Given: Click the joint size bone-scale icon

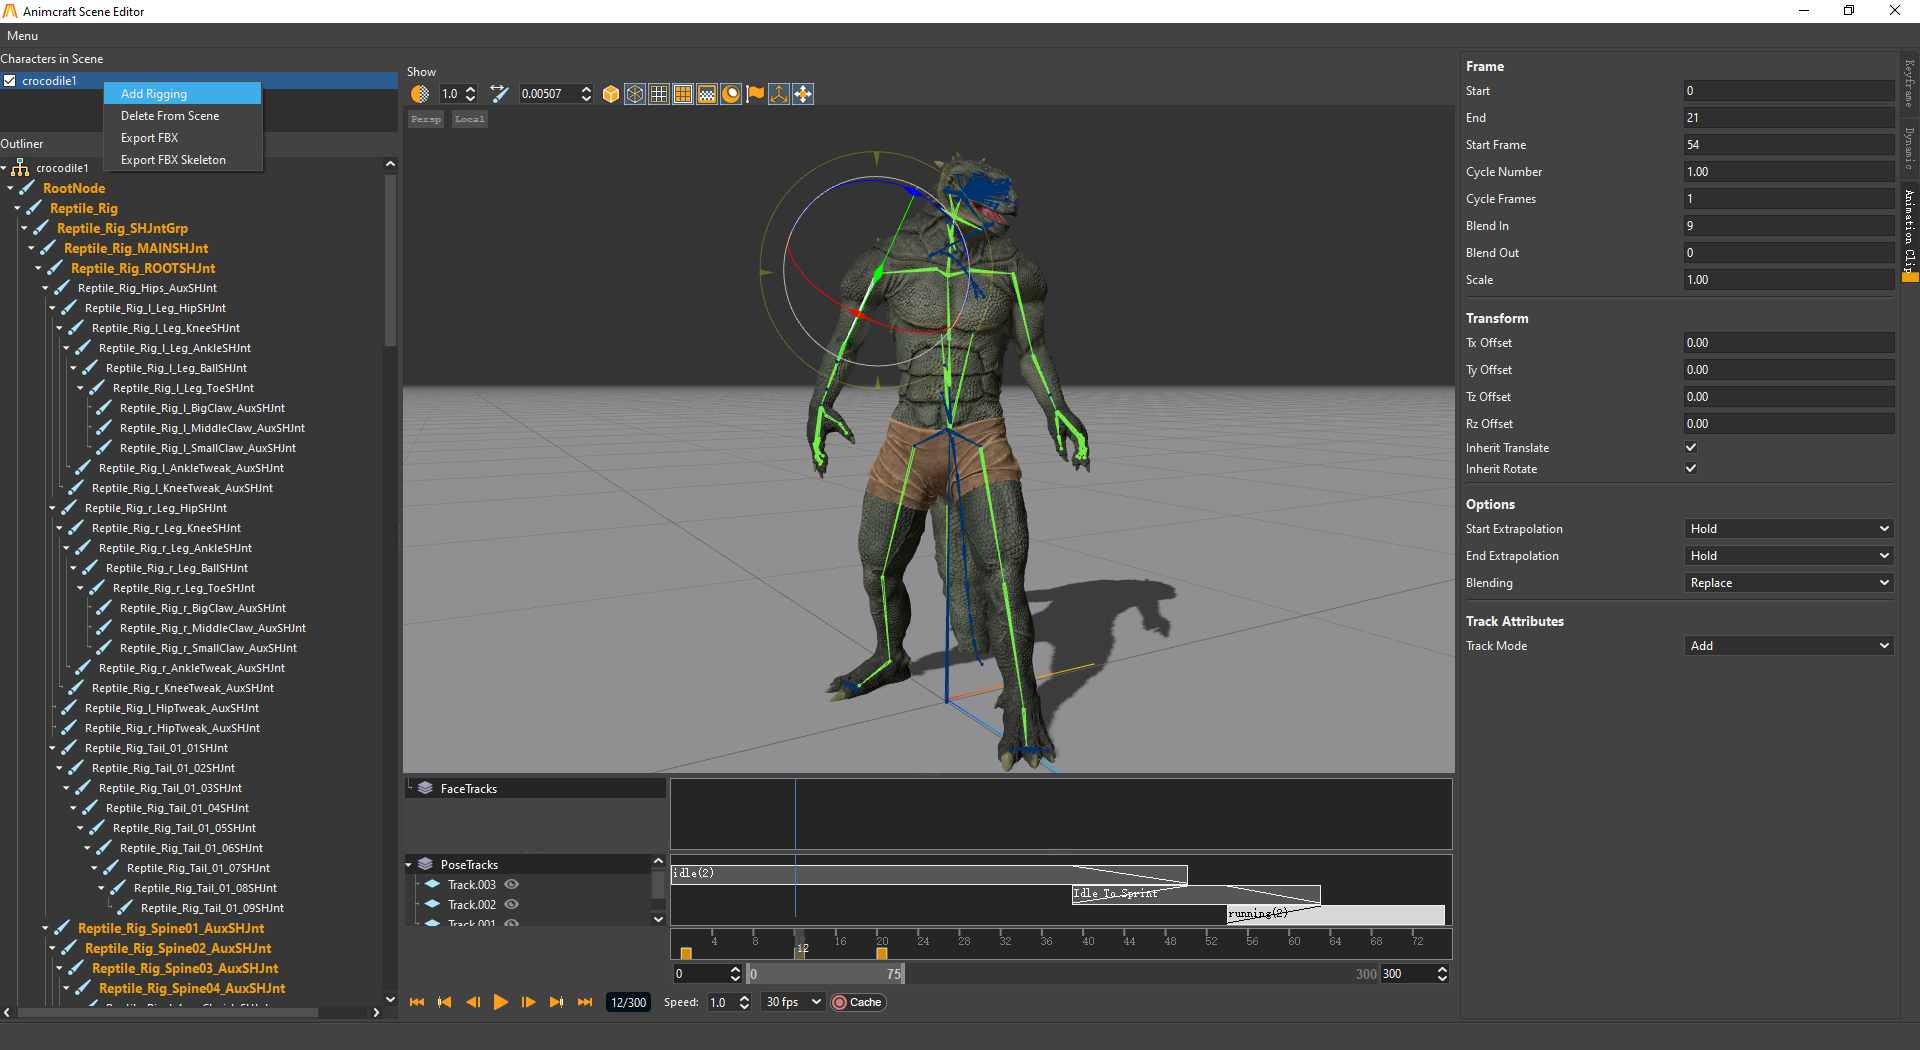Looking at the screenshot, I should tap(499, 94).
